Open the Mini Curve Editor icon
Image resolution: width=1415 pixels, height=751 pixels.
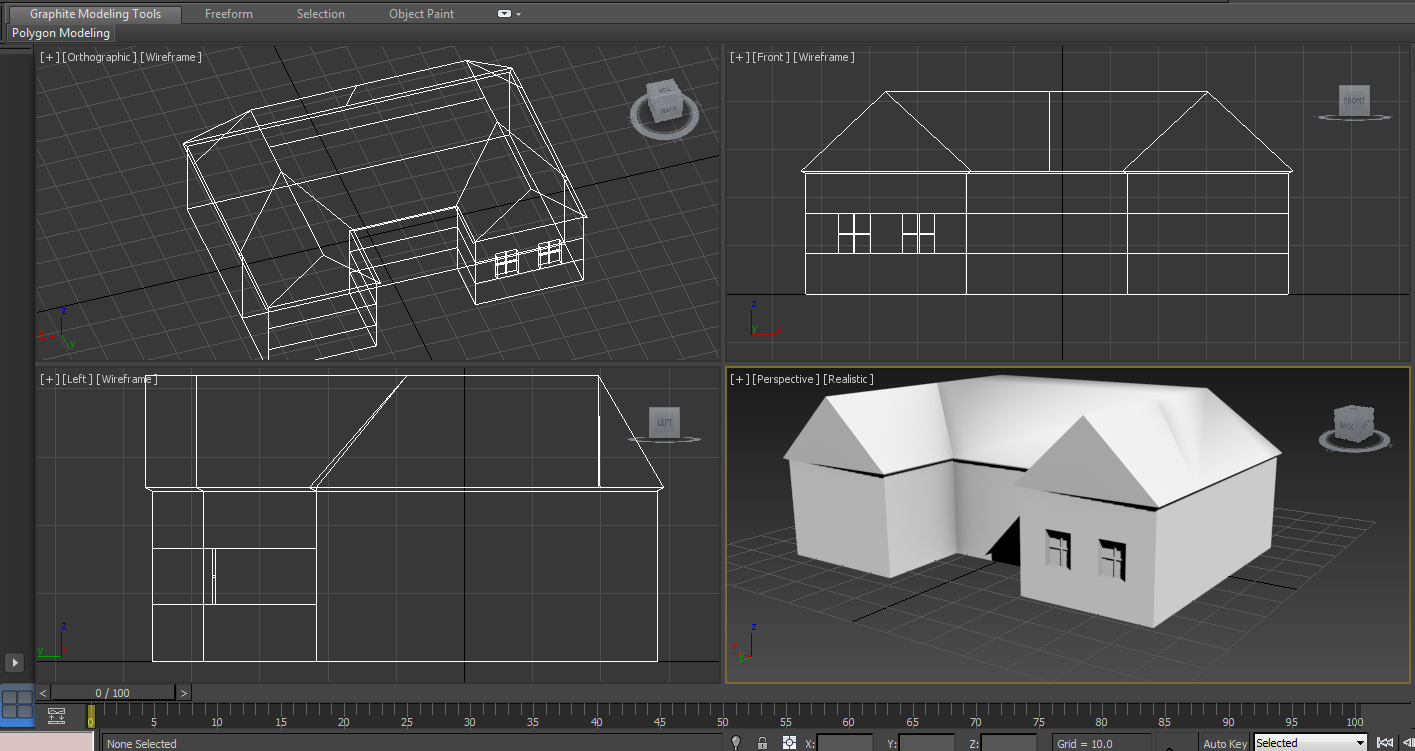(x=56, y=716)
